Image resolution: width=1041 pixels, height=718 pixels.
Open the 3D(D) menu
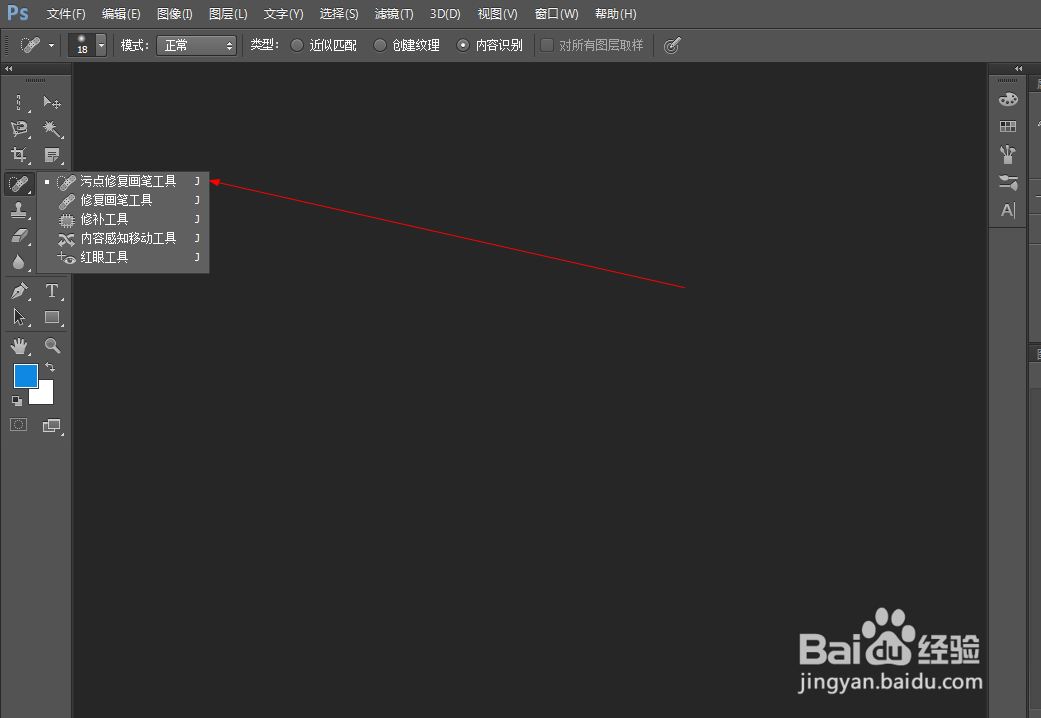pyautogui.click(x=445, y=14)
